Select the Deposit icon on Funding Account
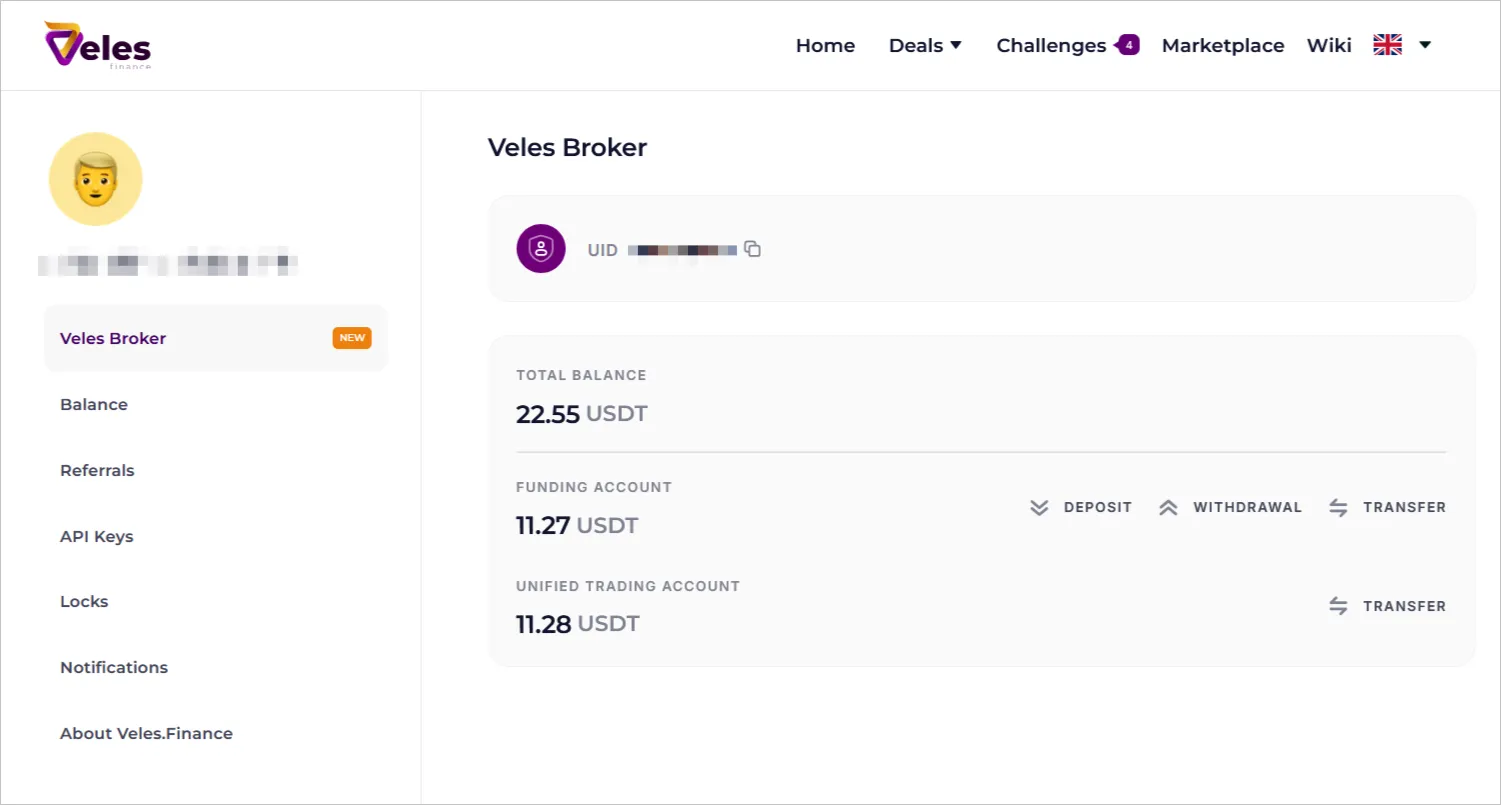This screenshot has width=1501, height=805. [1039, 507]
